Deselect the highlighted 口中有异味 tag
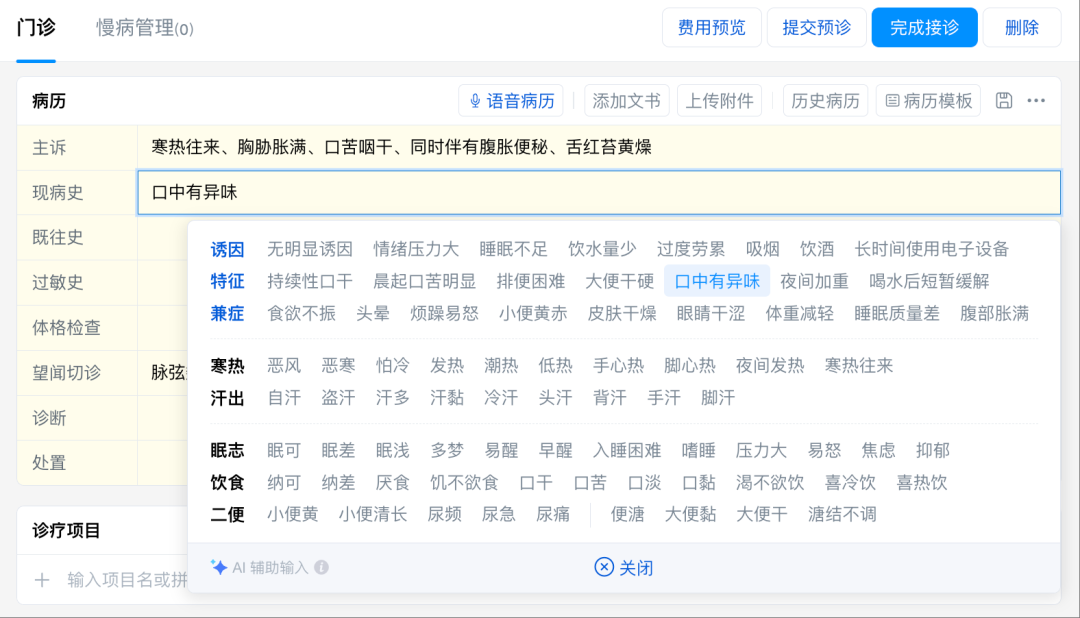 (x=716, y=281)
